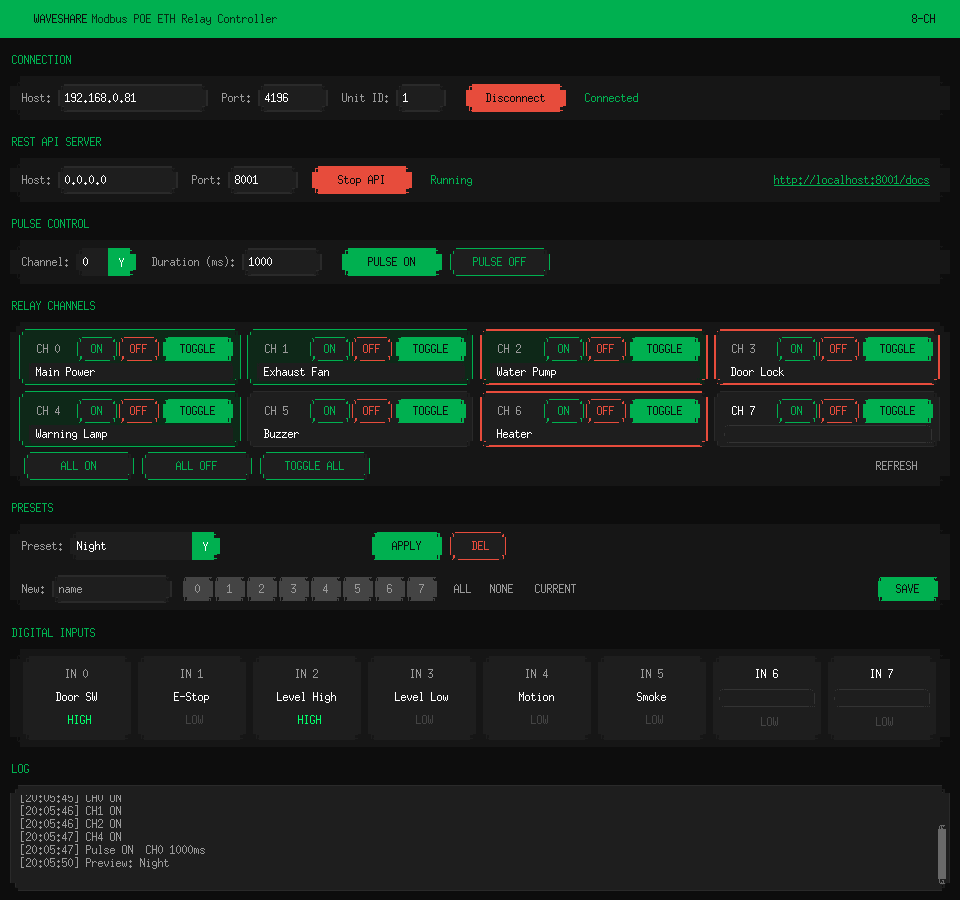Toggle CH 0 Main Power relay

click(x=197, y=349)
